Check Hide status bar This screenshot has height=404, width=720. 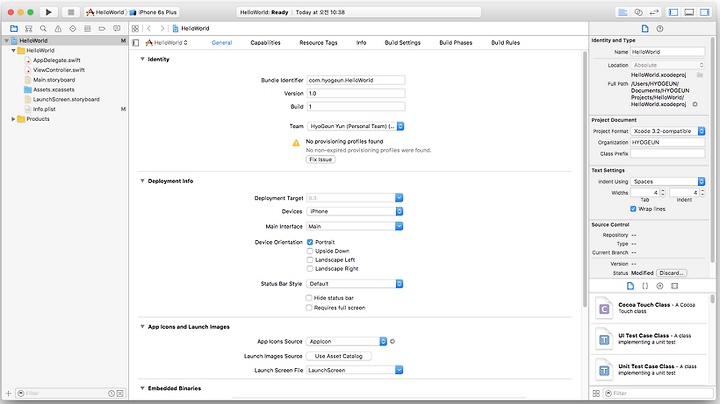pyautogui.click(x=309, y=298)
